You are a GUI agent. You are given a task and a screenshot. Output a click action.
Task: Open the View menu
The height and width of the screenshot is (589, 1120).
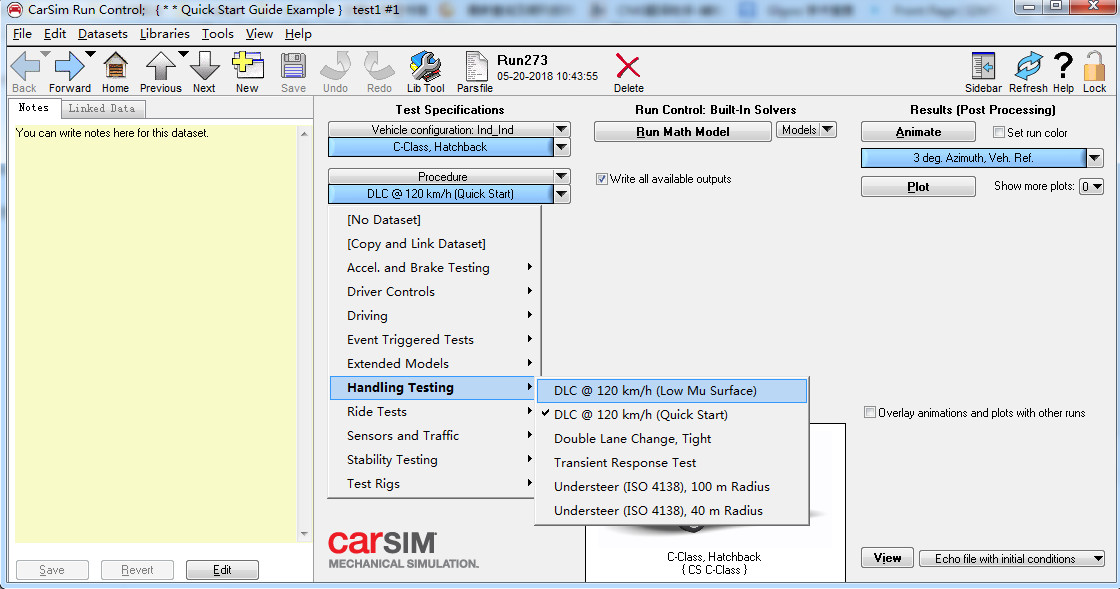pyautogui.click(x=259, y=34)
